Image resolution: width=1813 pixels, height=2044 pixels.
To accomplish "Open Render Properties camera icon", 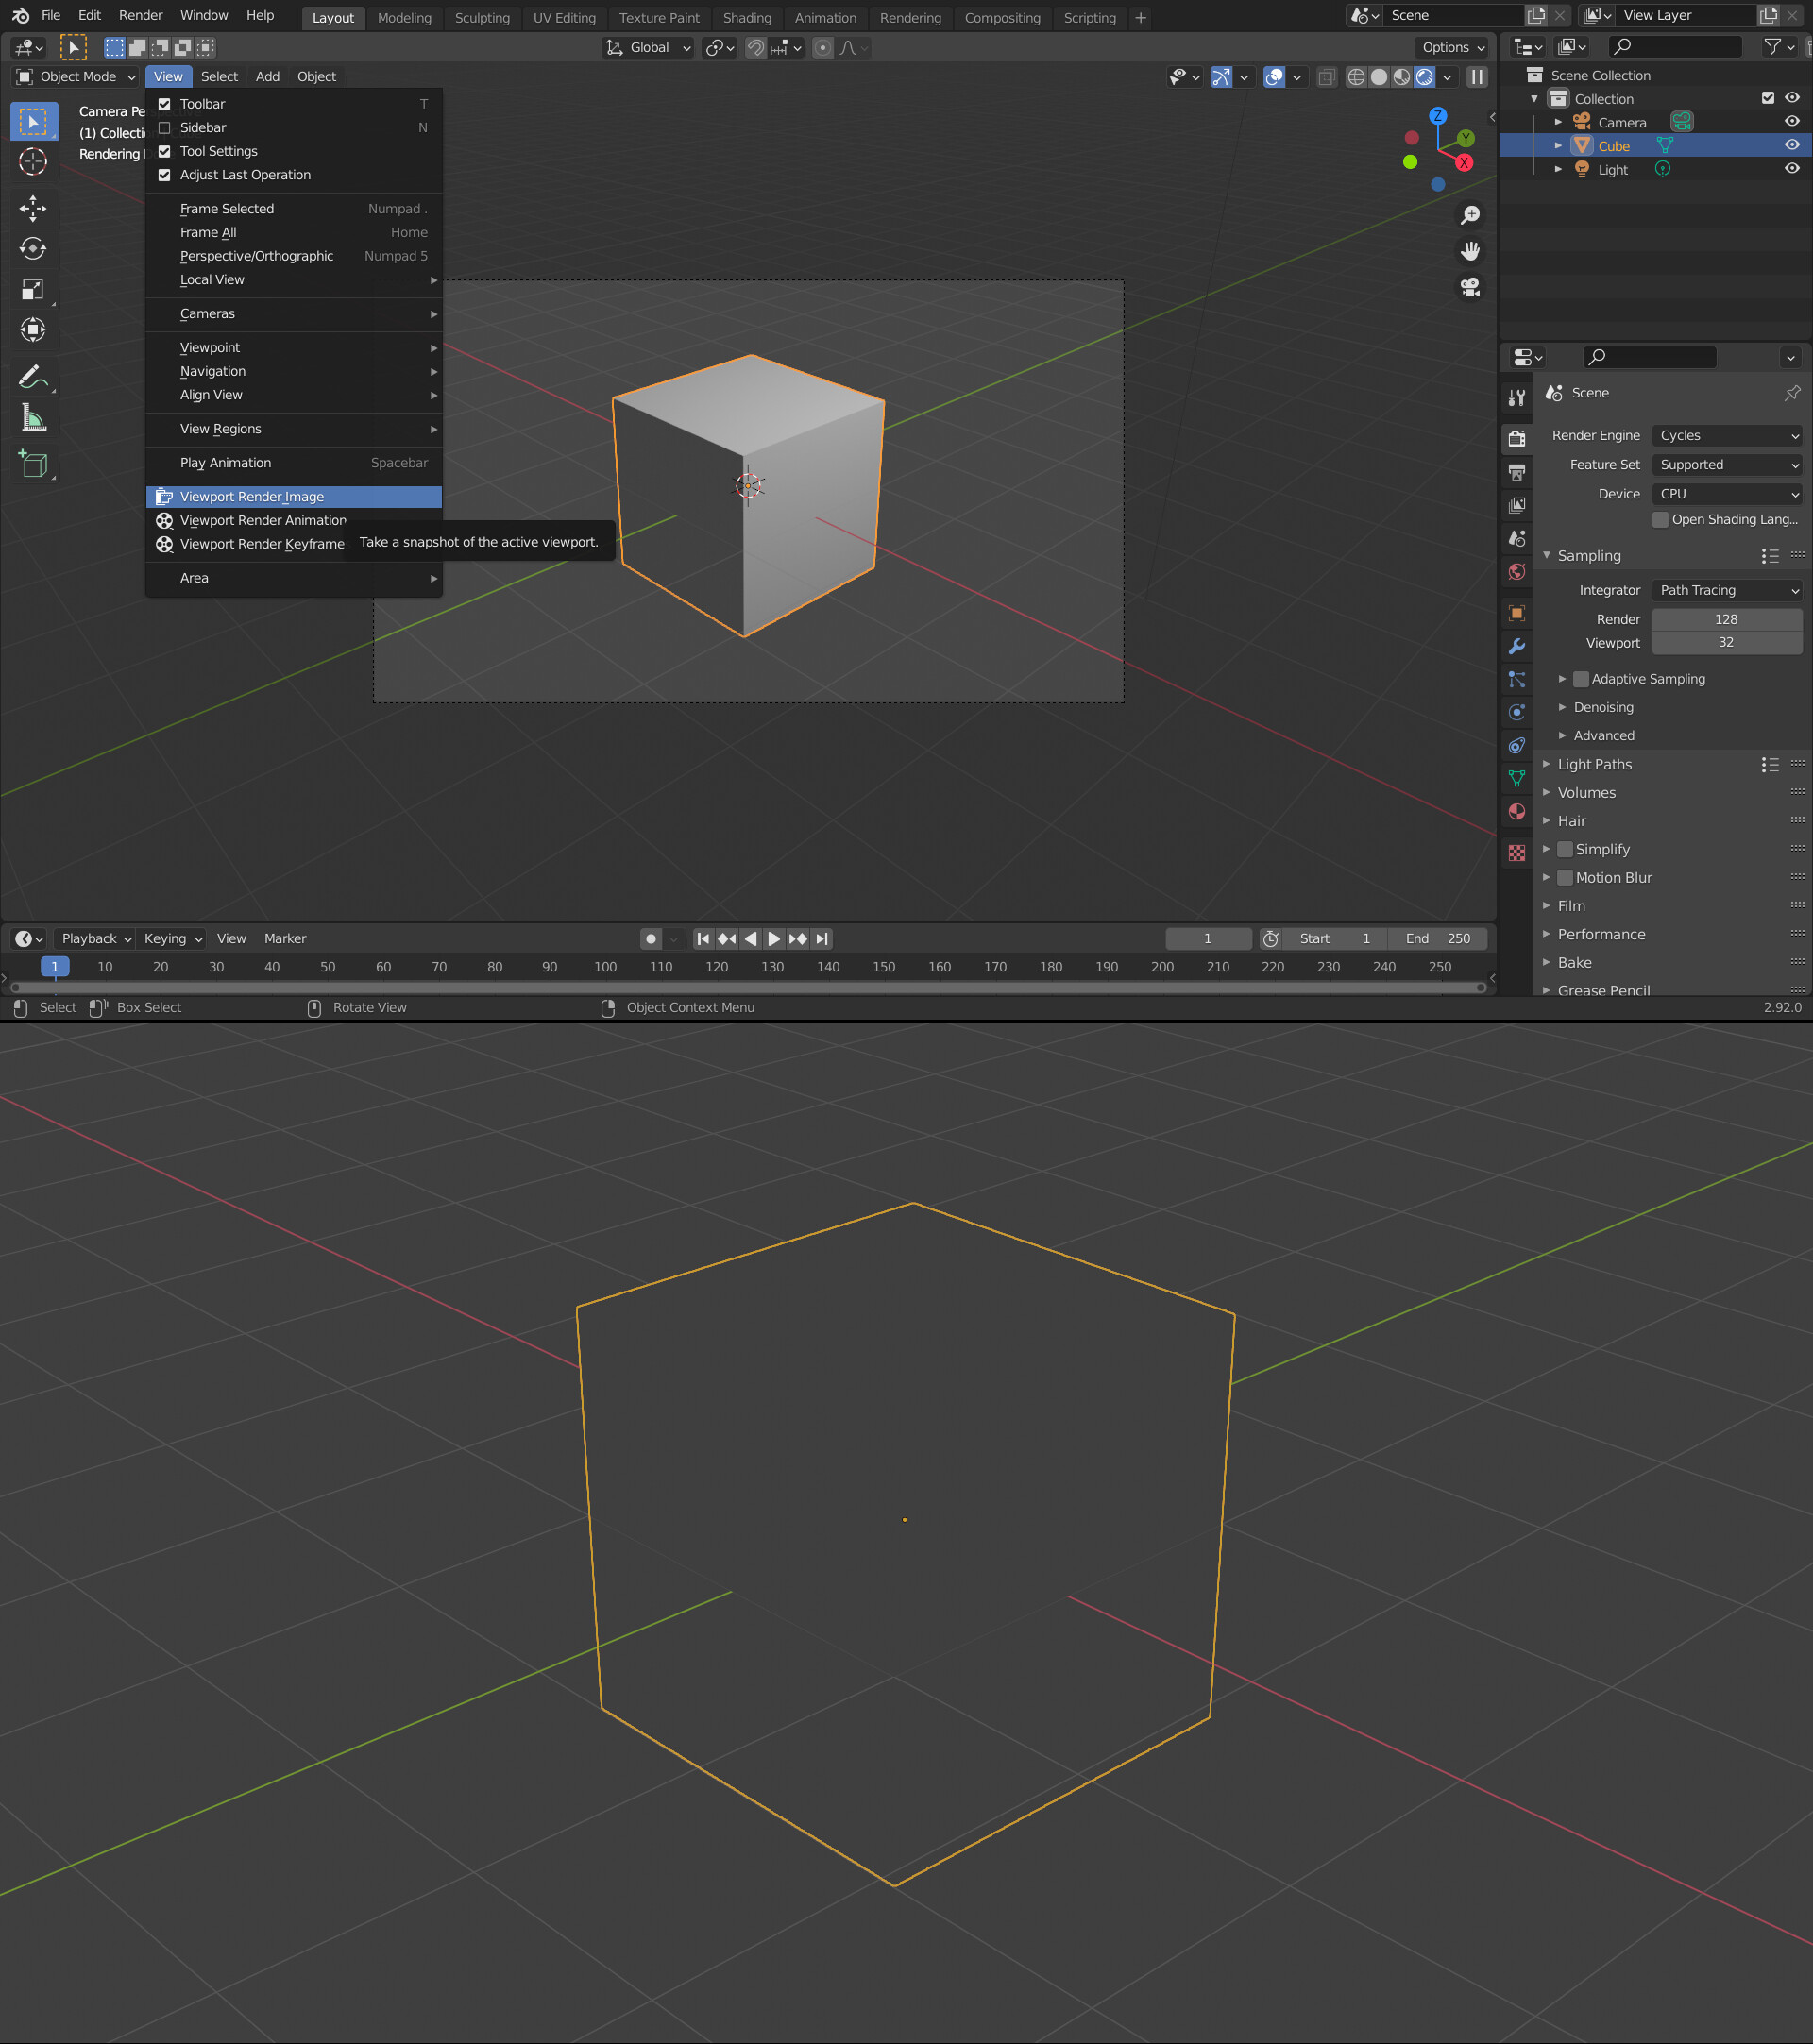I will point(1517,437).
